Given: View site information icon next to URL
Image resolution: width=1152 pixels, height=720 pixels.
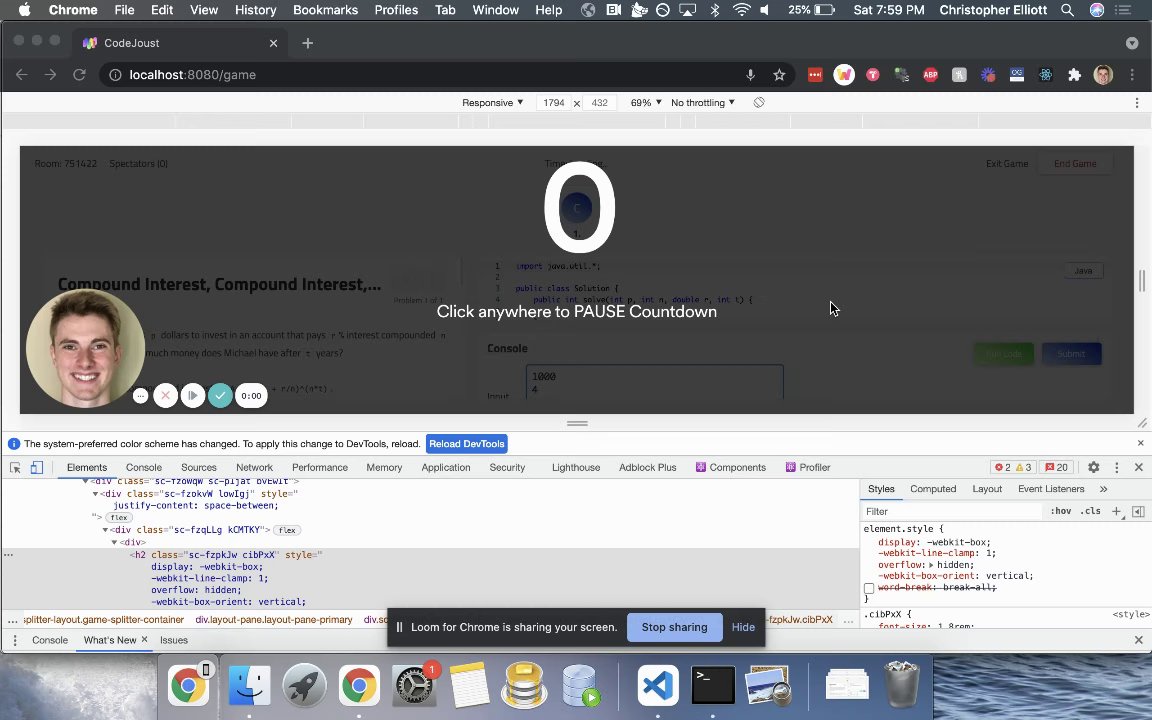Looking at the screenshot, I should (115, 75).
